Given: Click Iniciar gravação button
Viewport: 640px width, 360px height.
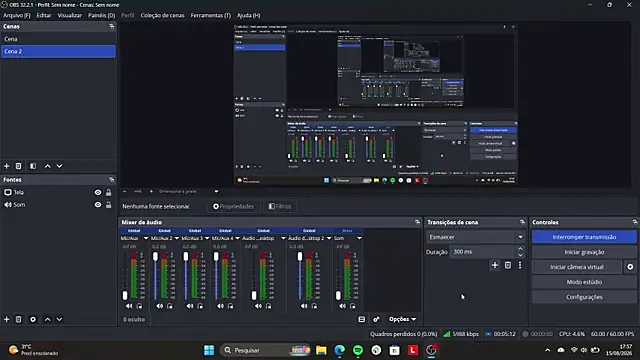Looking at the screenshot, I should (x=584, y=252).
